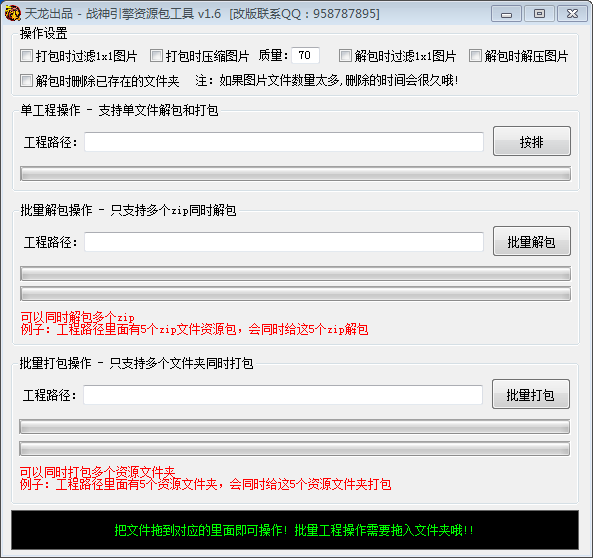
Task: Toggle 解包时删除已存在的文件夹 checkbox
Action: [x=26, y=81]
